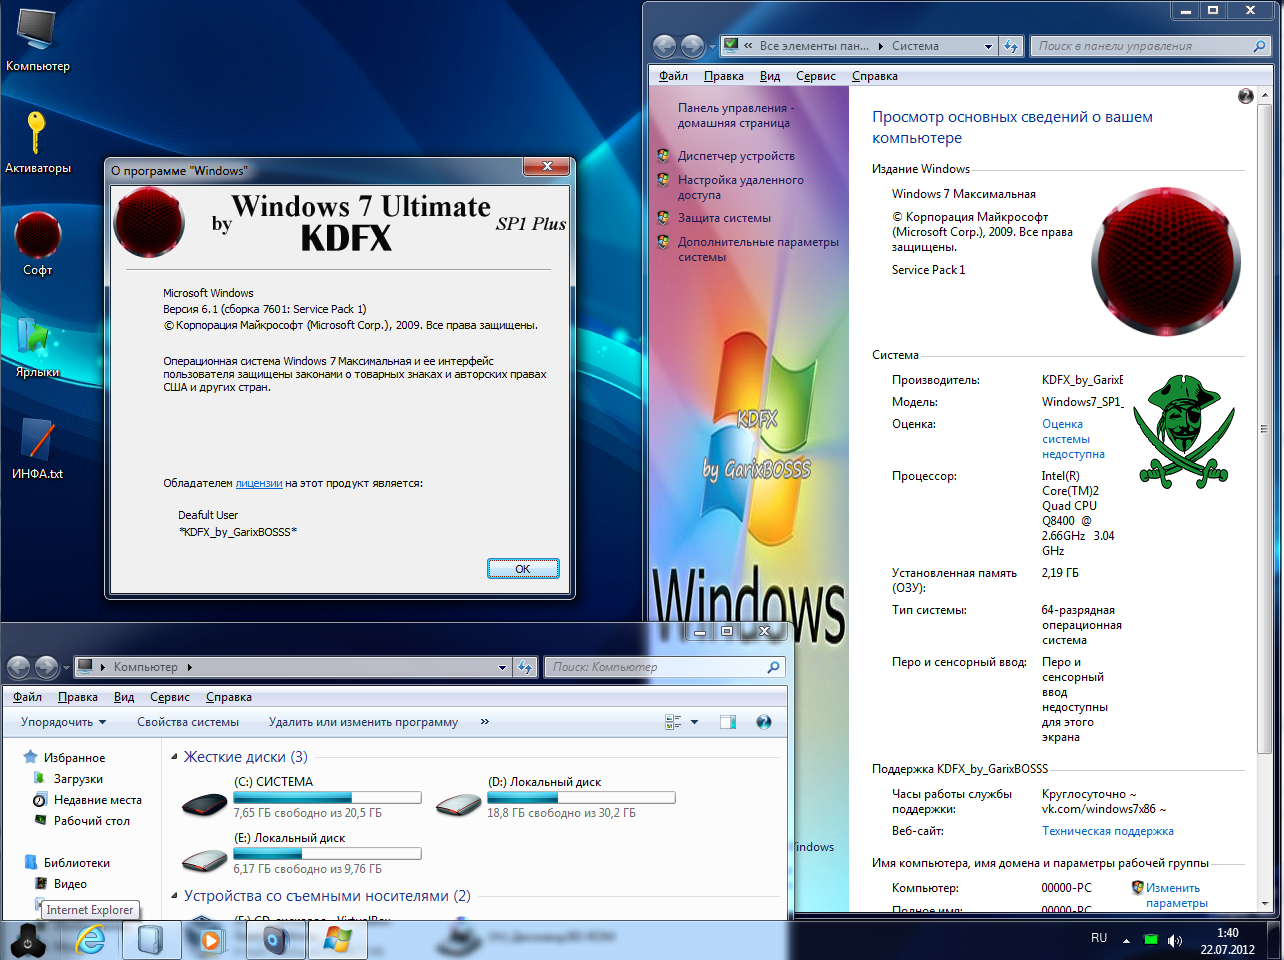
Task: Click the Поиск: Компьютер search field
Action: click(x=664, y=667)
